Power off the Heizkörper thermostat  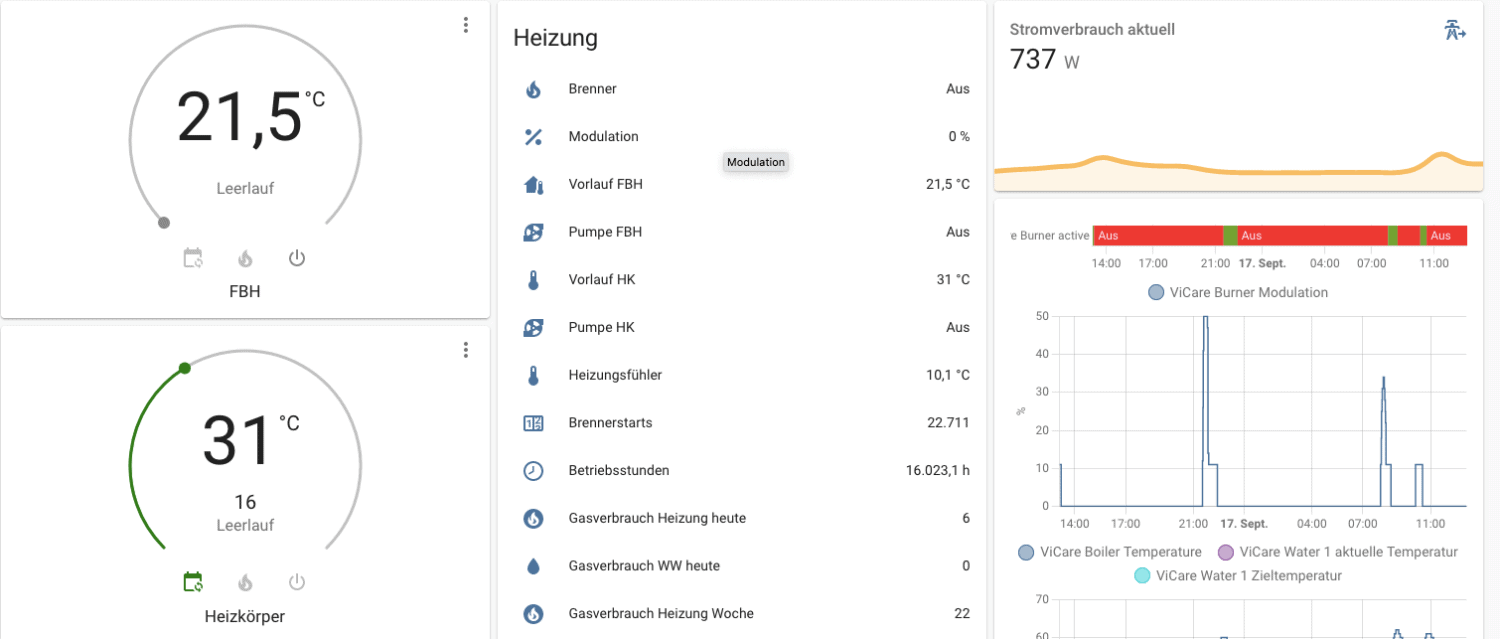click(297, 582)
